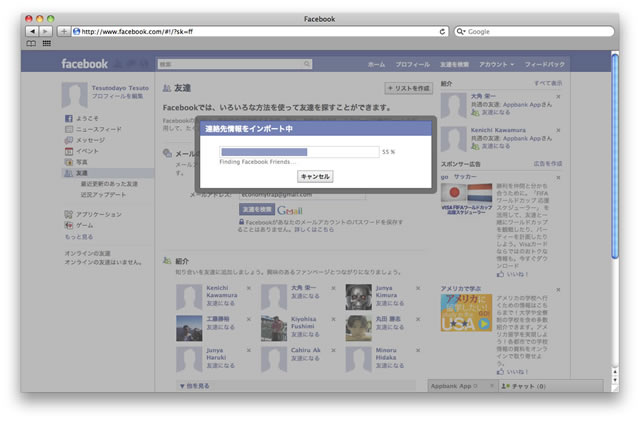Click the すべて表示 link
The width and height of the screenshot is (640, 421).
point(548,83)
